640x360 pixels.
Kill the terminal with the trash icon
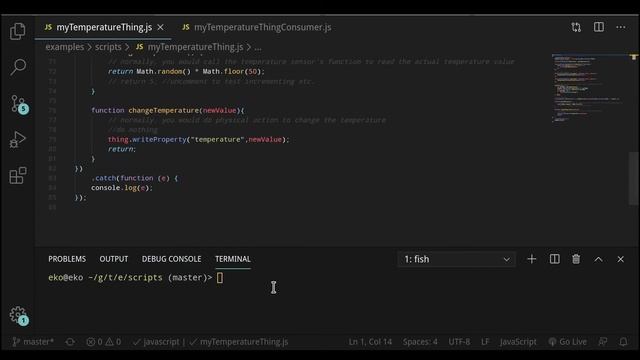pos(576,259)
